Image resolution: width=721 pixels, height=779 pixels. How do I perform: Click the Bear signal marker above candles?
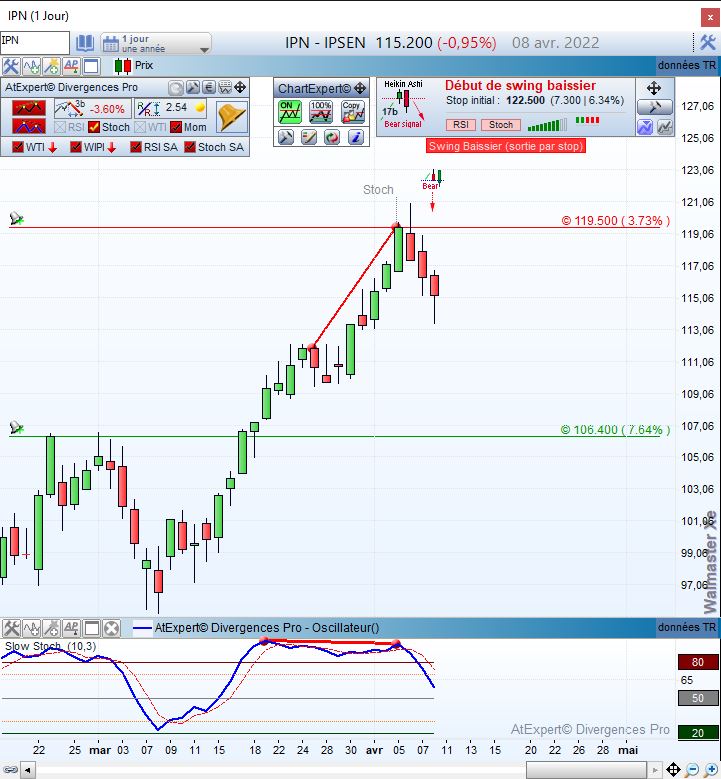point(432,180)
